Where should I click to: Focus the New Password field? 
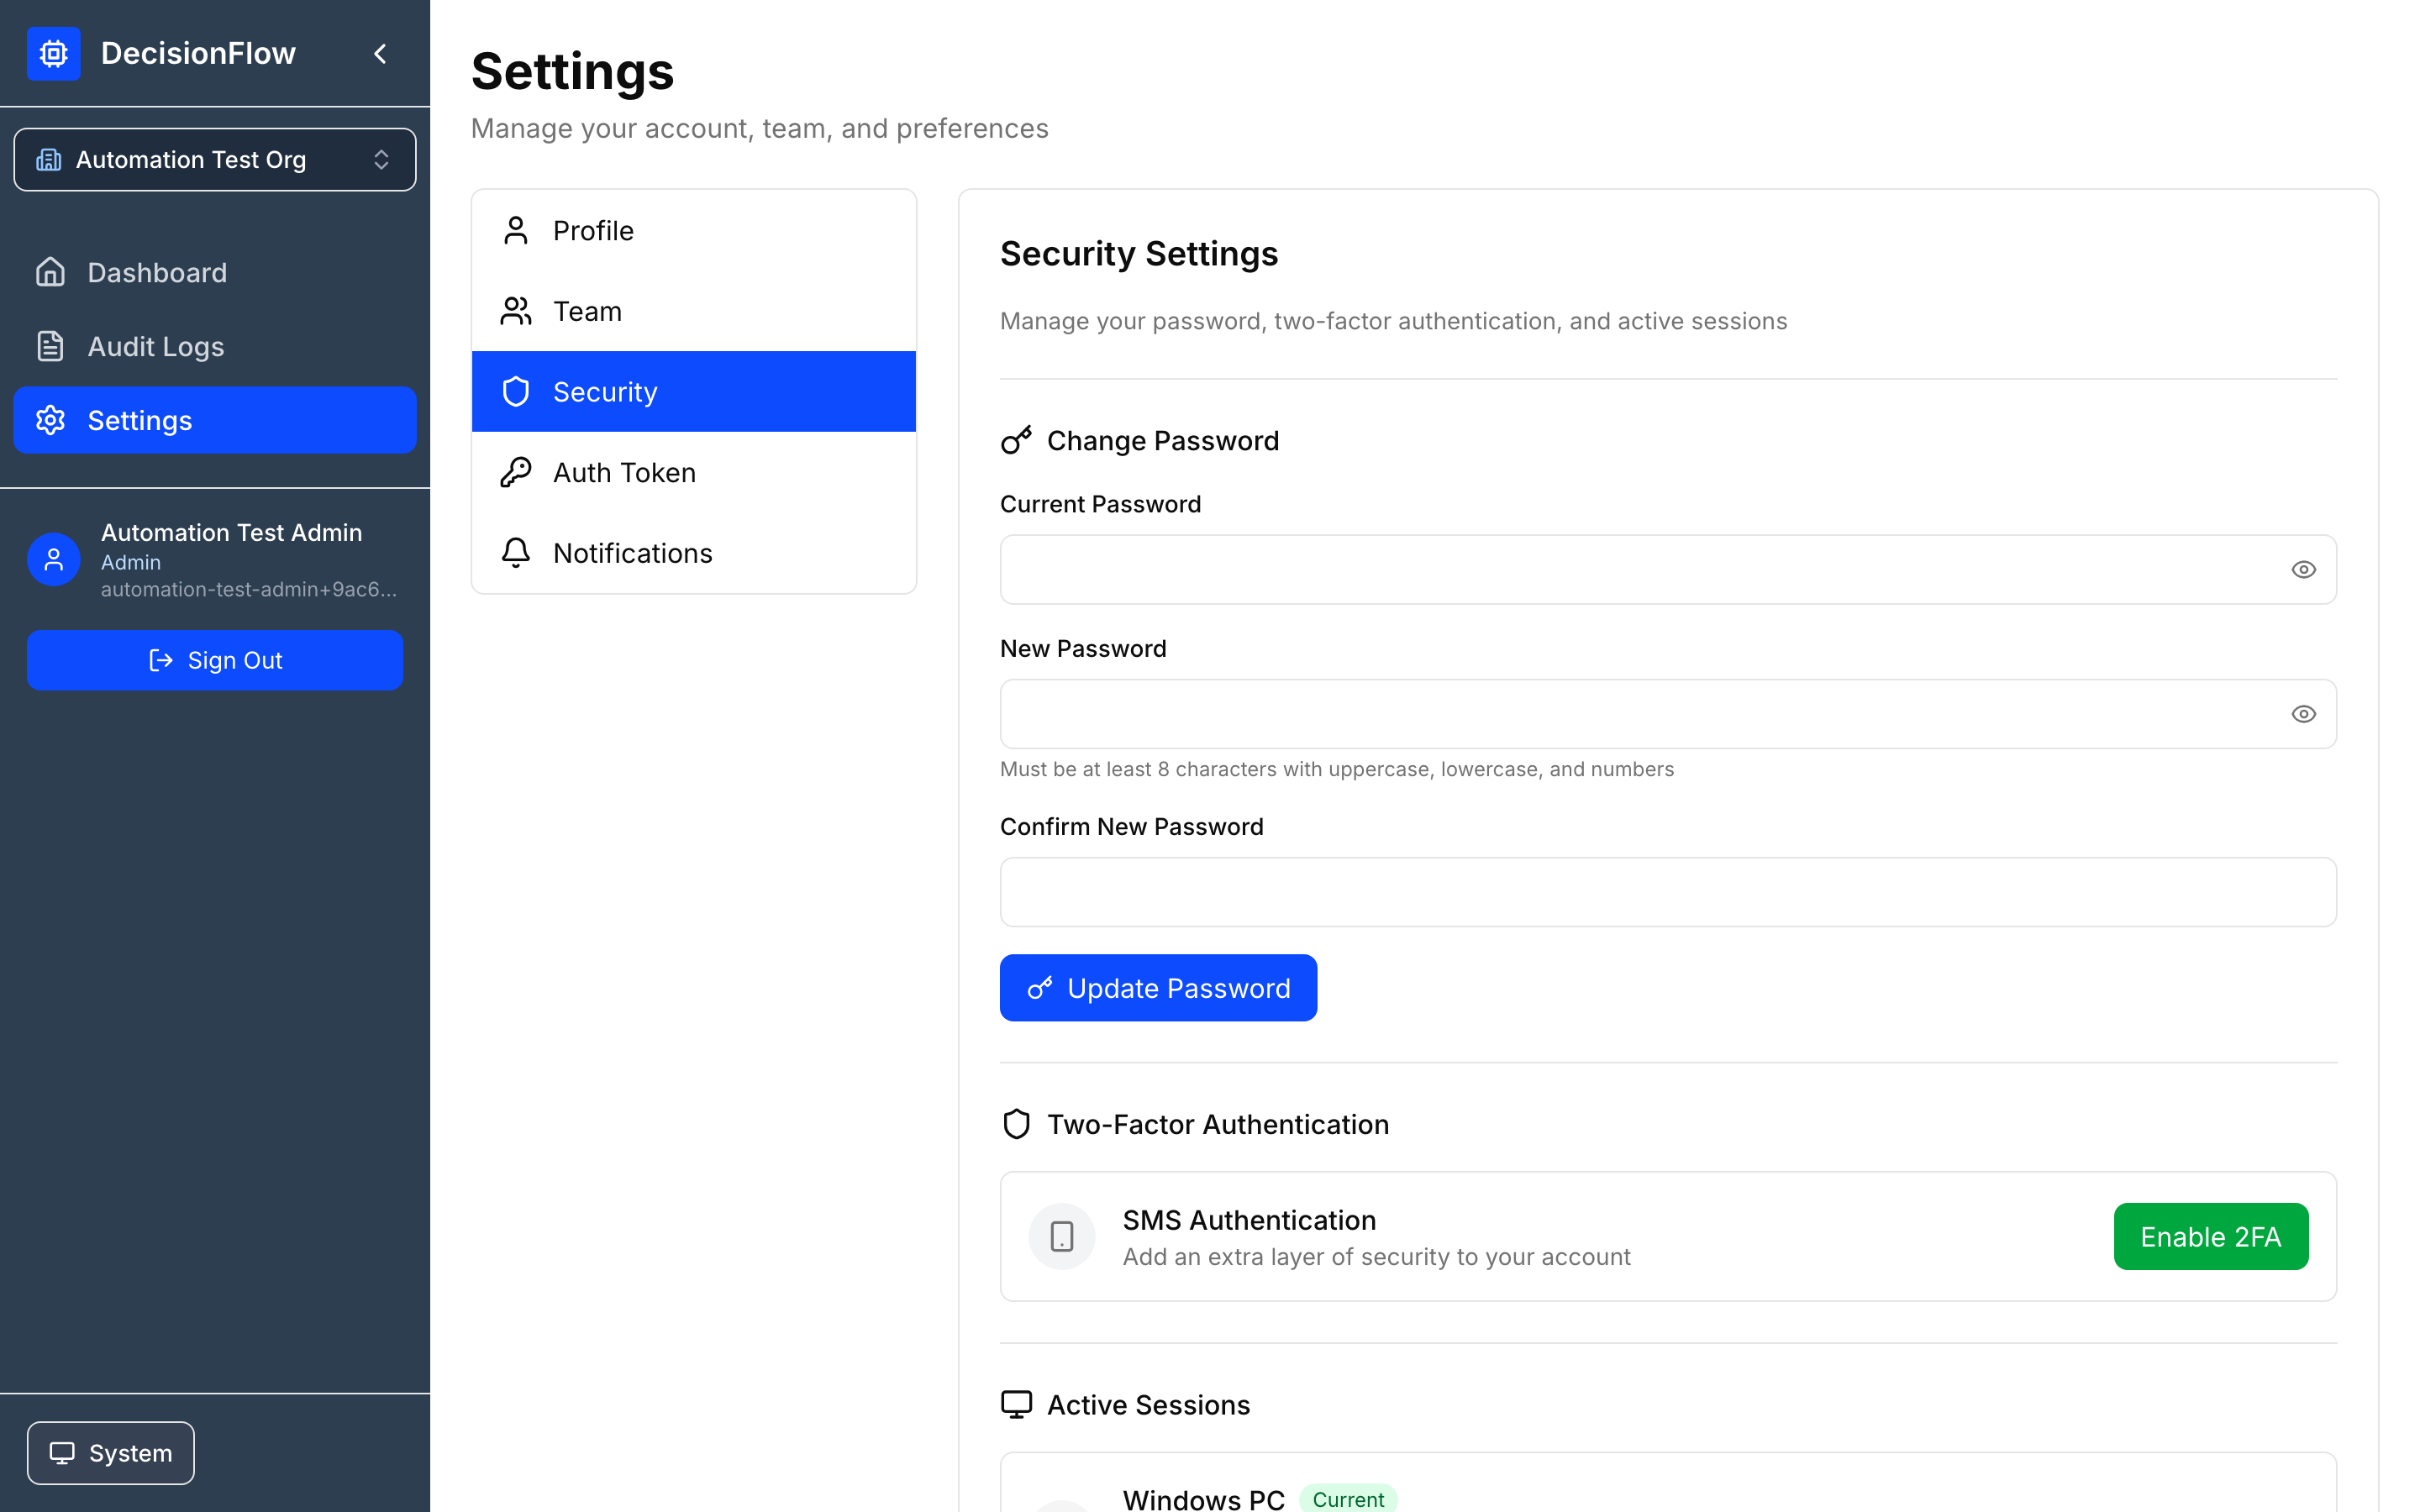click(x=1668, y=714)
